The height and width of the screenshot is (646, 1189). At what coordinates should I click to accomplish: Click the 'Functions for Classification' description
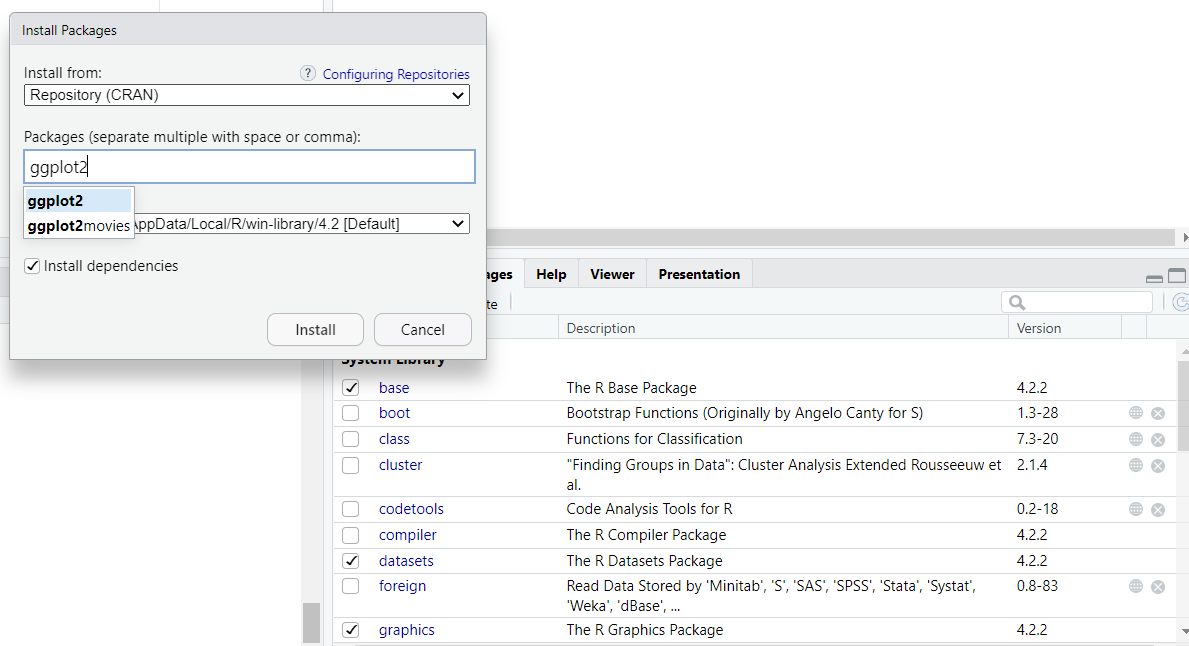tap(654, 439)
